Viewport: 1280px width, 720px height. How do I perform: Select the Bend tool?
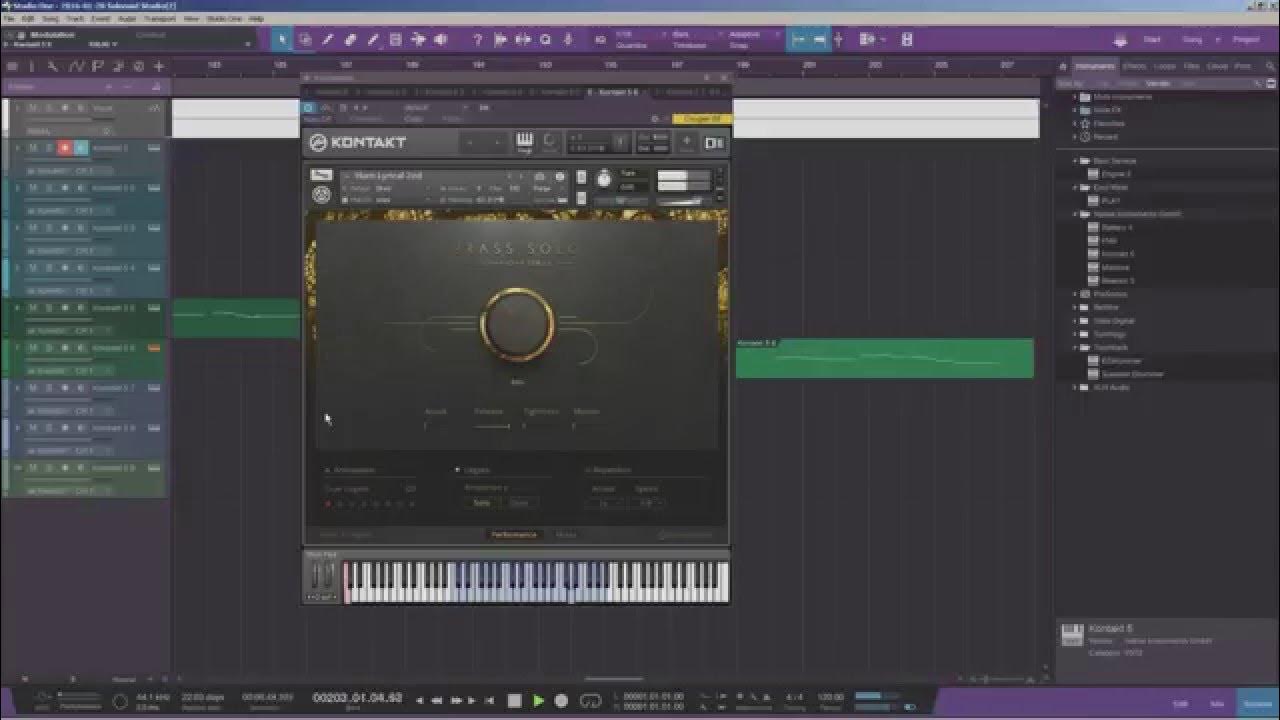tap(418, 40)
